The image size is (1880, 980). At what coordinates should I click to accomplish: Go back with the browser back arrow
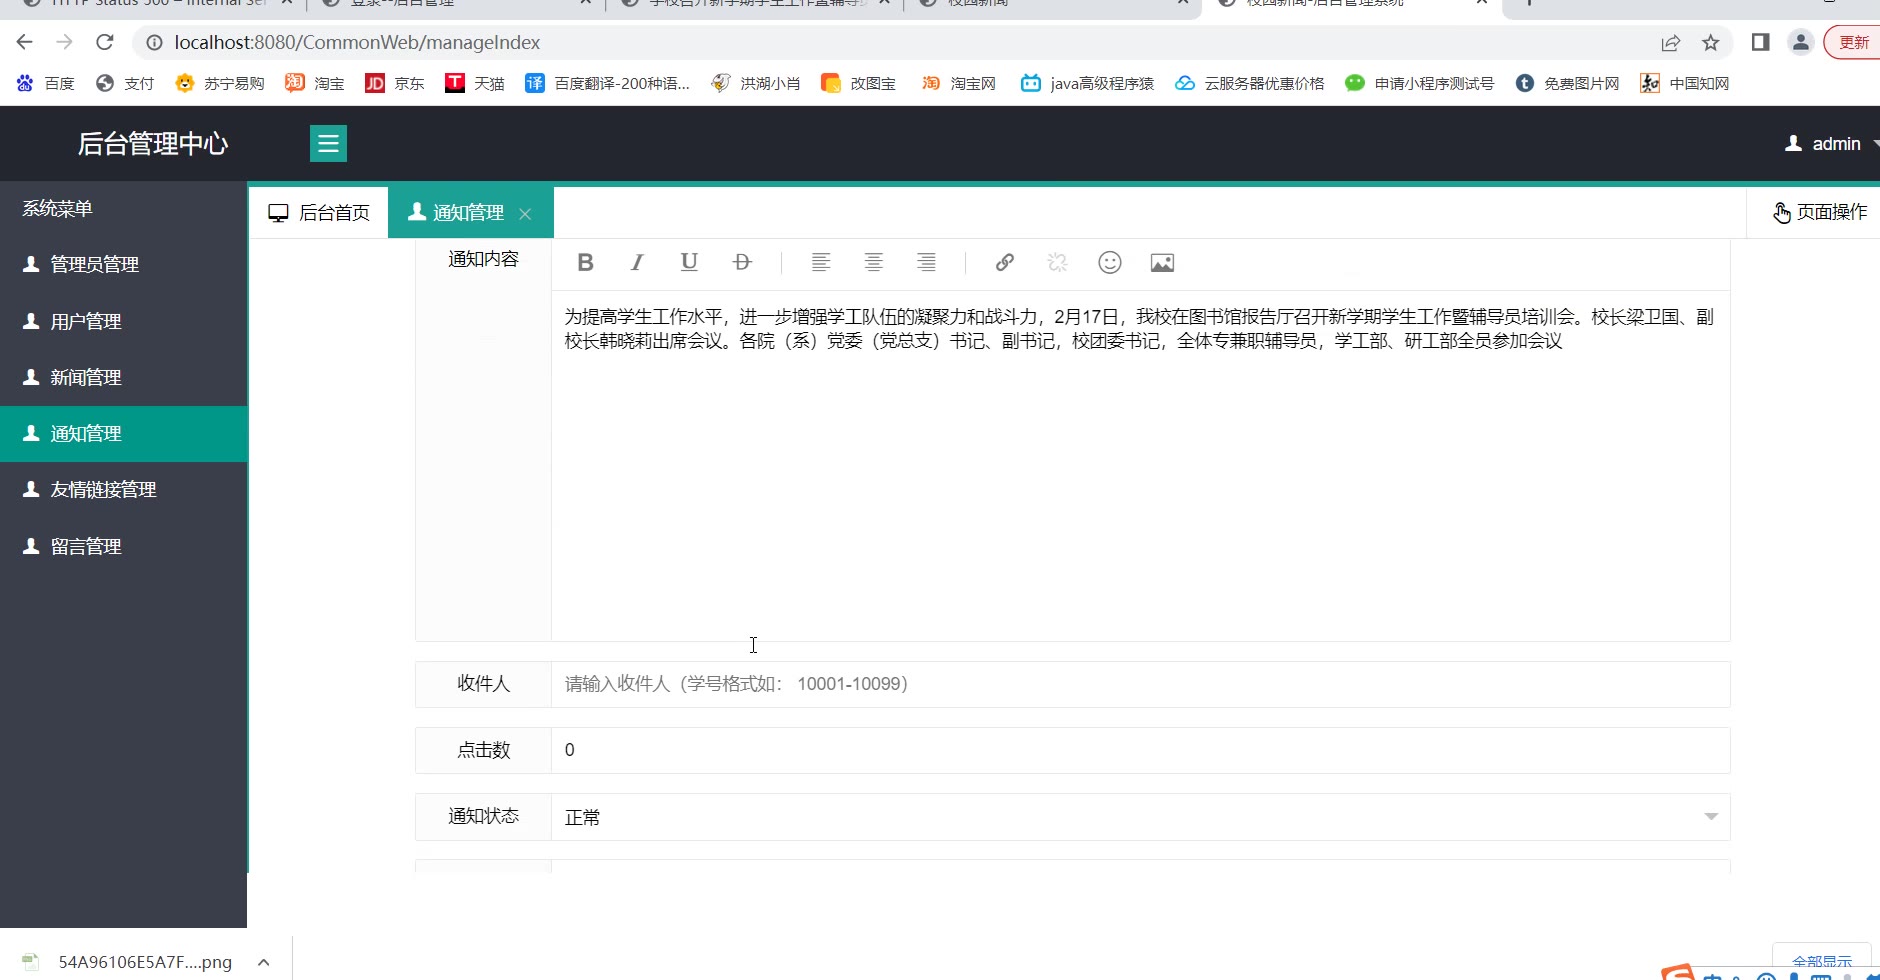[x=25, y=42]
